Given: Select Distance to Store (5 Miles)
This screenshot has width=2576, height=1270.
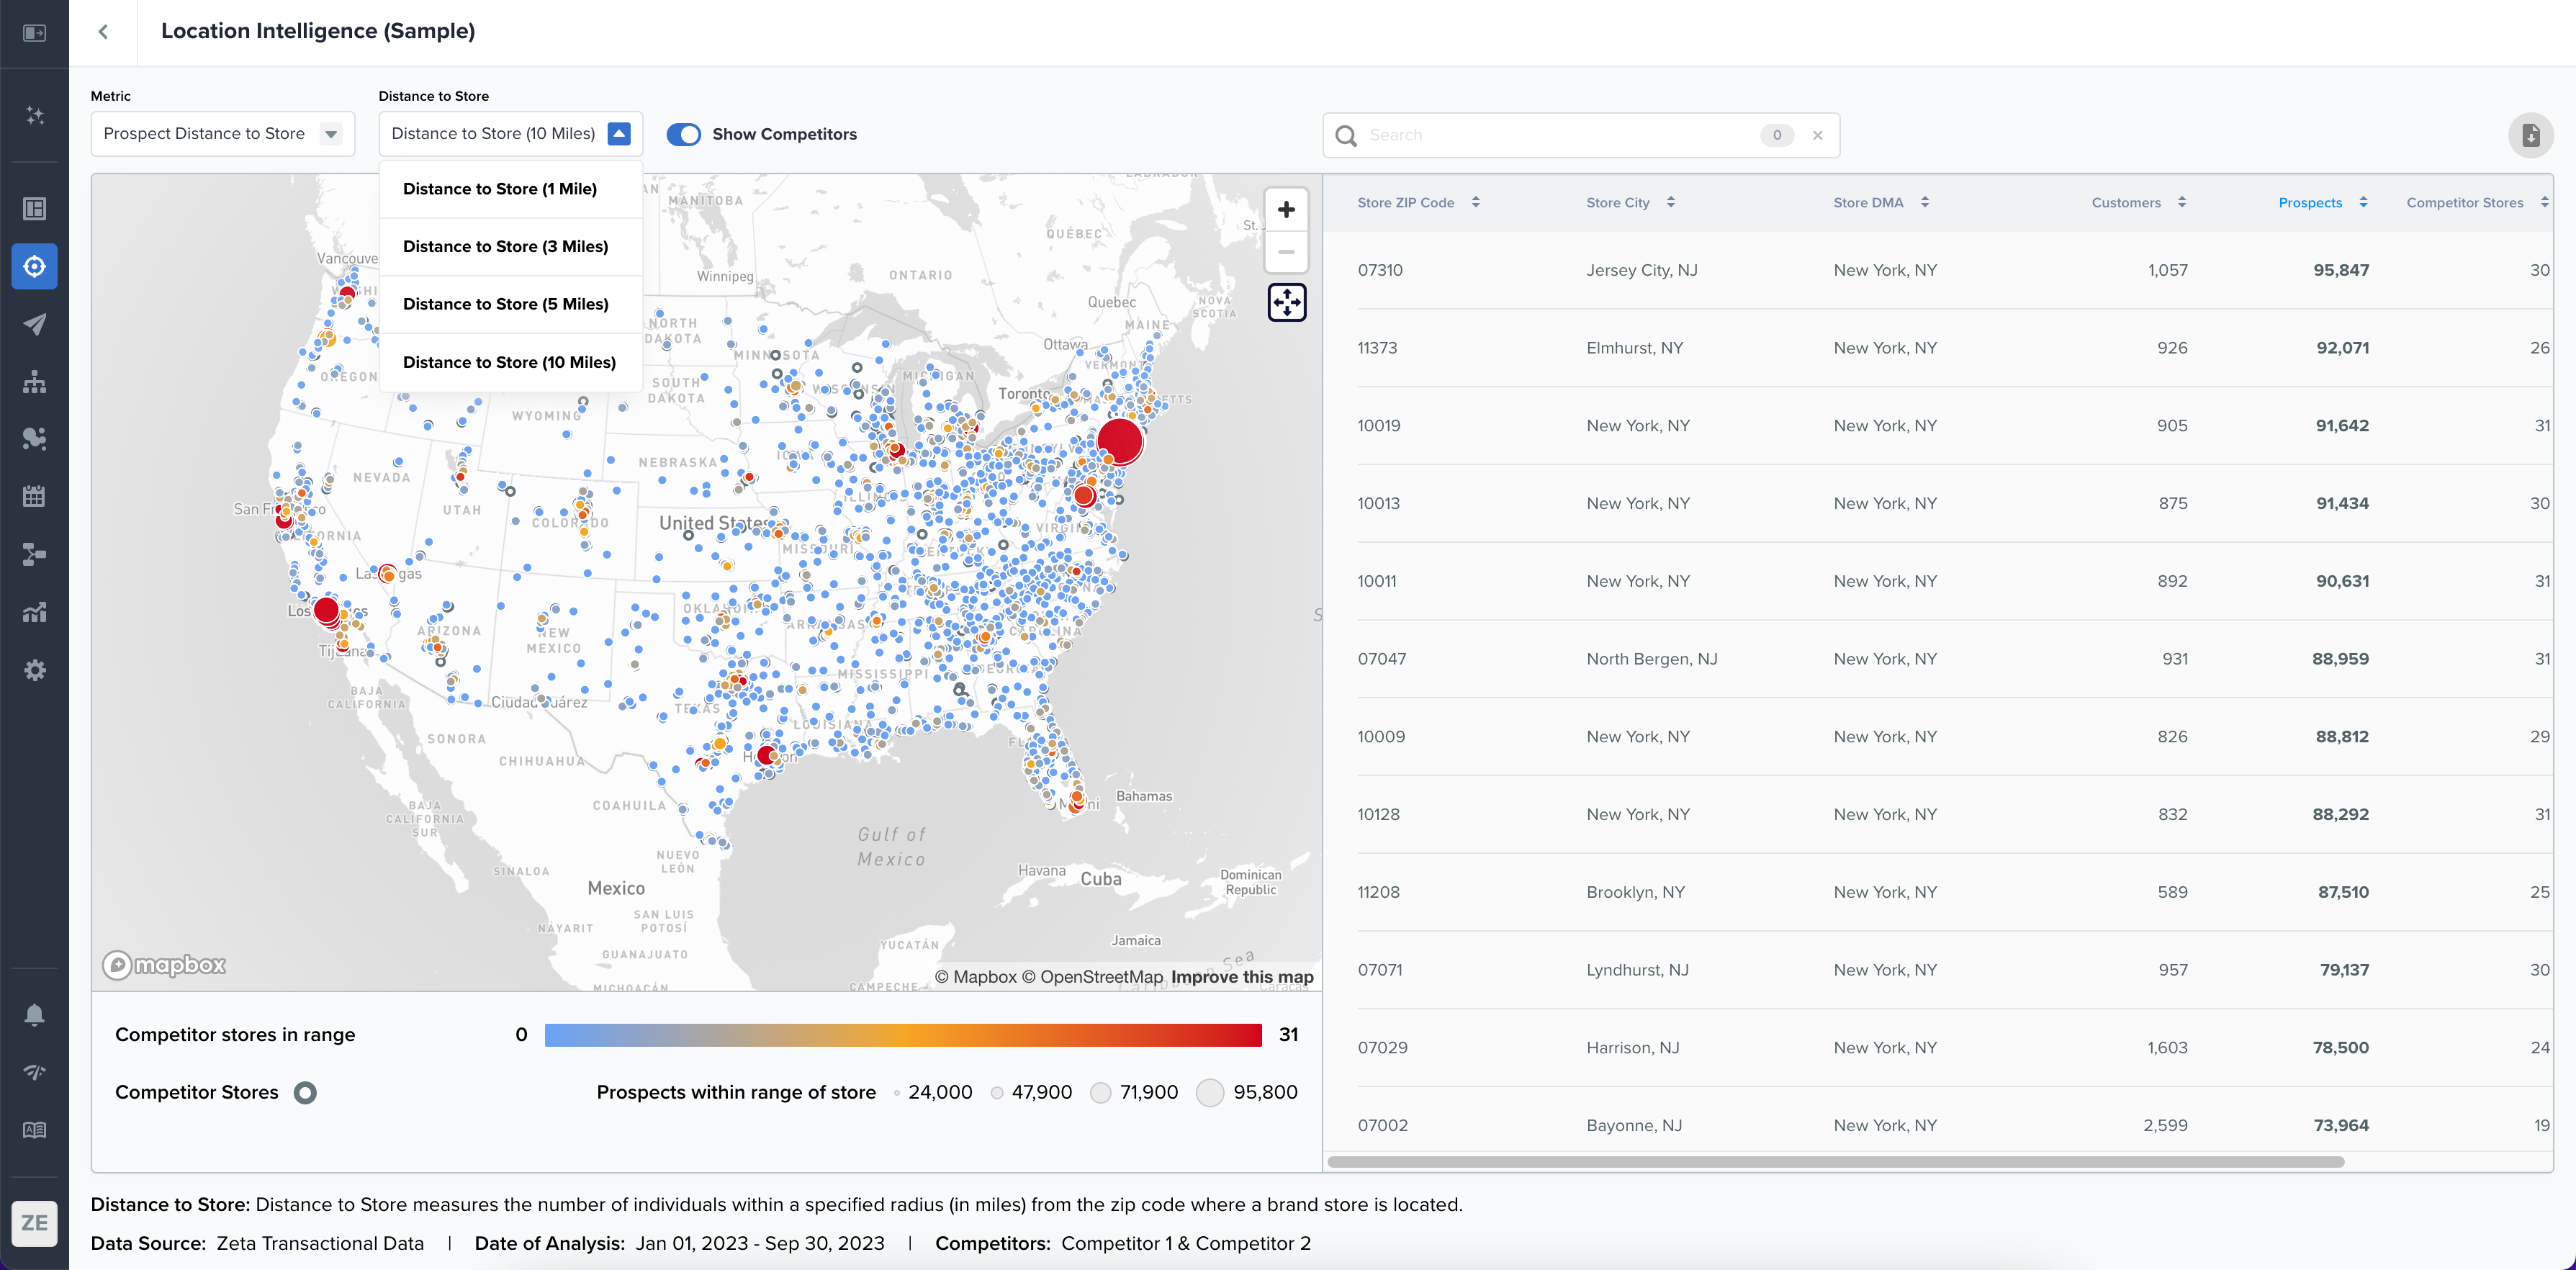Looking at the screenshot, I should tap(511, 304).
